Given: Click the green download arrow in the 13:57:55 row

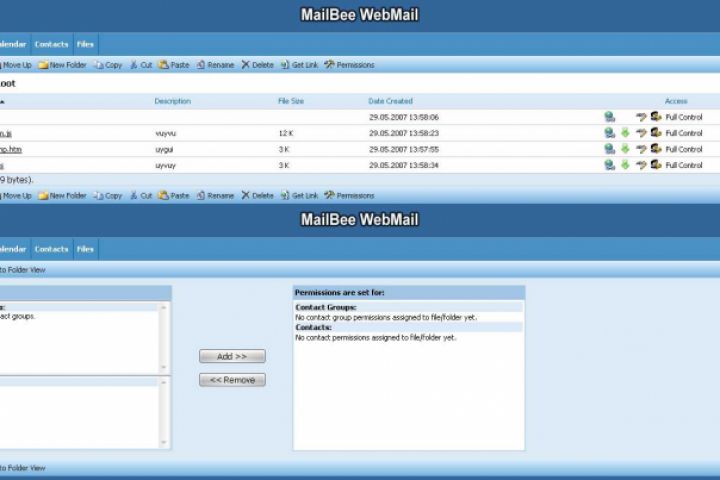Looking at the screenshot, I should (x=625, y=149).
